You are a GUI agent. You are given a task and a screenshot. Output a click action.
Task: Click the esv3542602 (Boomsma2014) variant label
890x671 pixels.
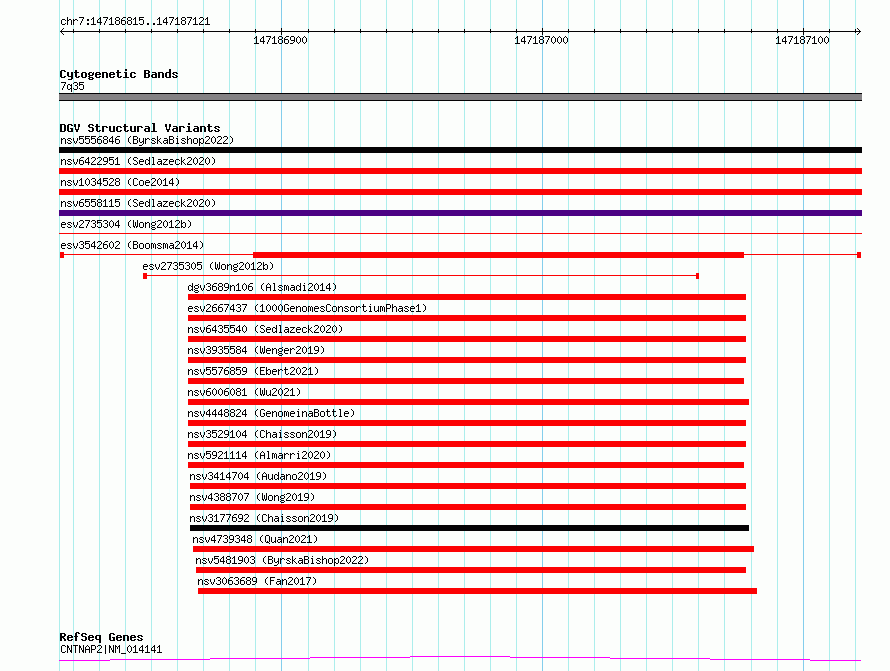[x=131, y=245]
